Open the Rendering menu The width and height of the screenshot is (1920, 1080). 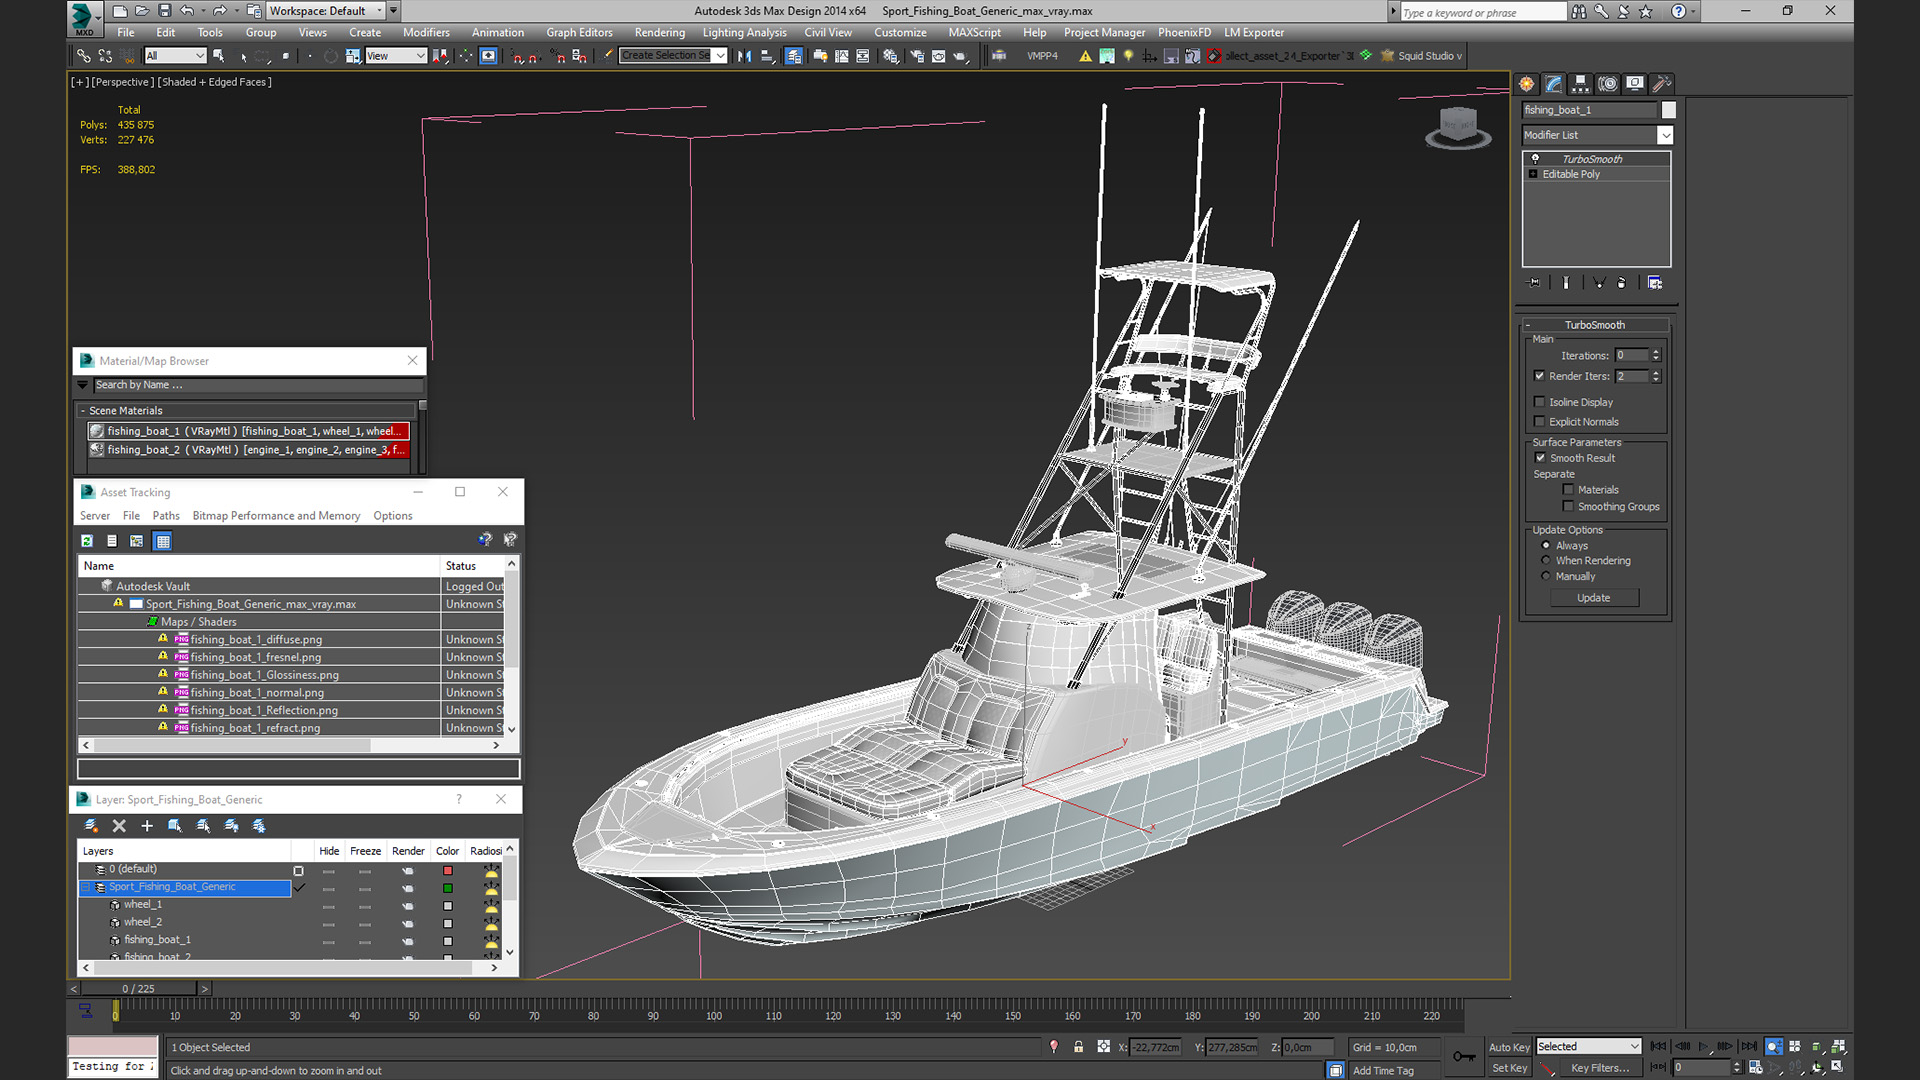click(659, 33)
